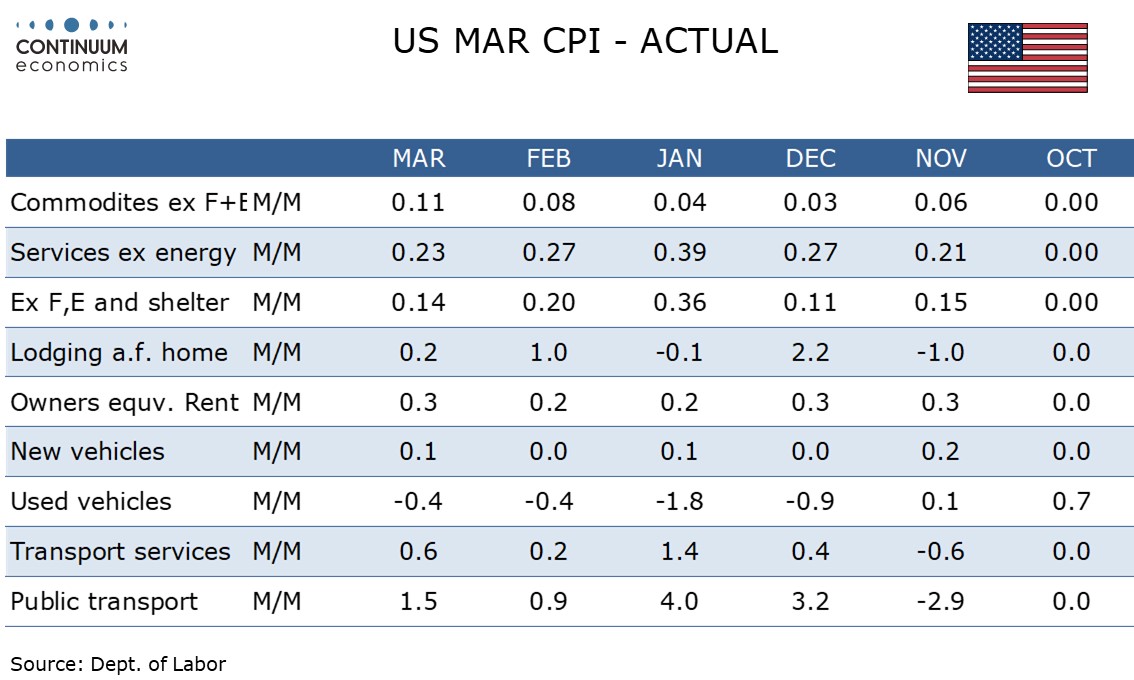Select the Owners equv. Rent row label
Screen dimensions: 1134x680
(x=124, y=403)
